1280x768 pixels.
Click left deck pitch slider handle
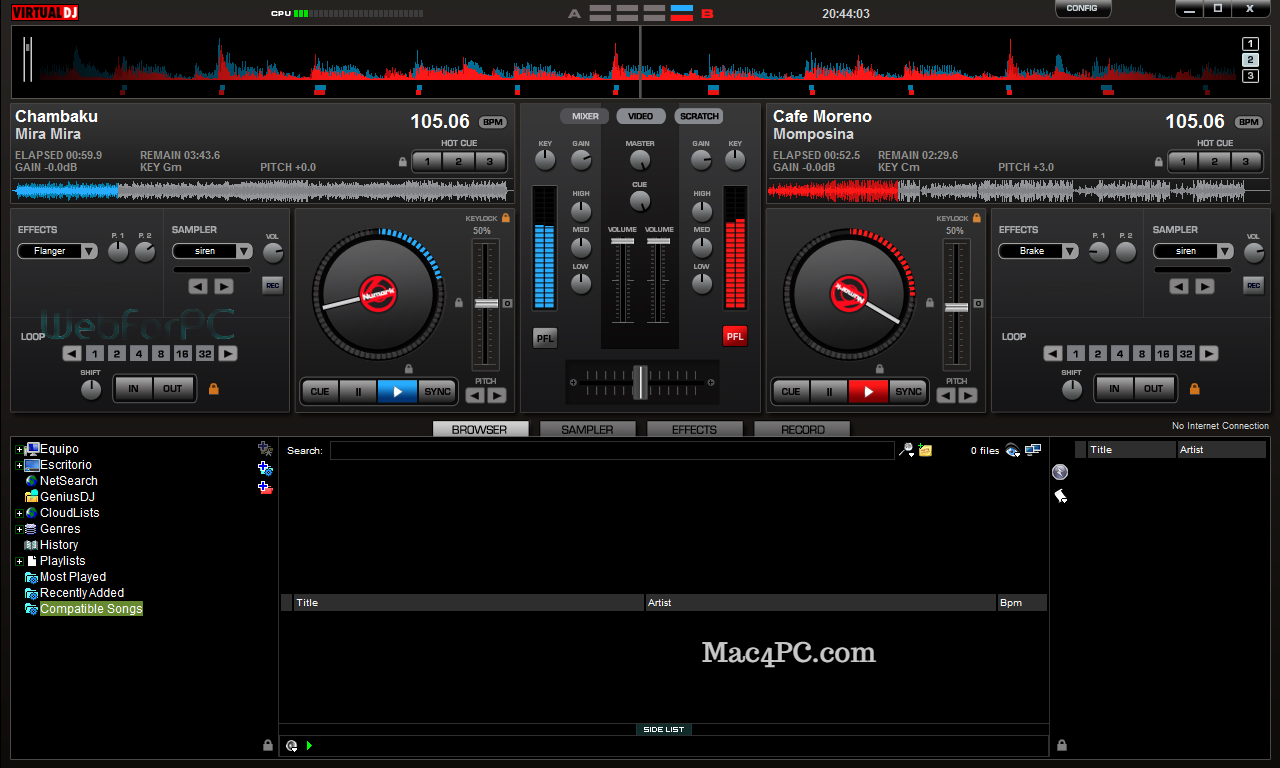(x=486, y=302)
